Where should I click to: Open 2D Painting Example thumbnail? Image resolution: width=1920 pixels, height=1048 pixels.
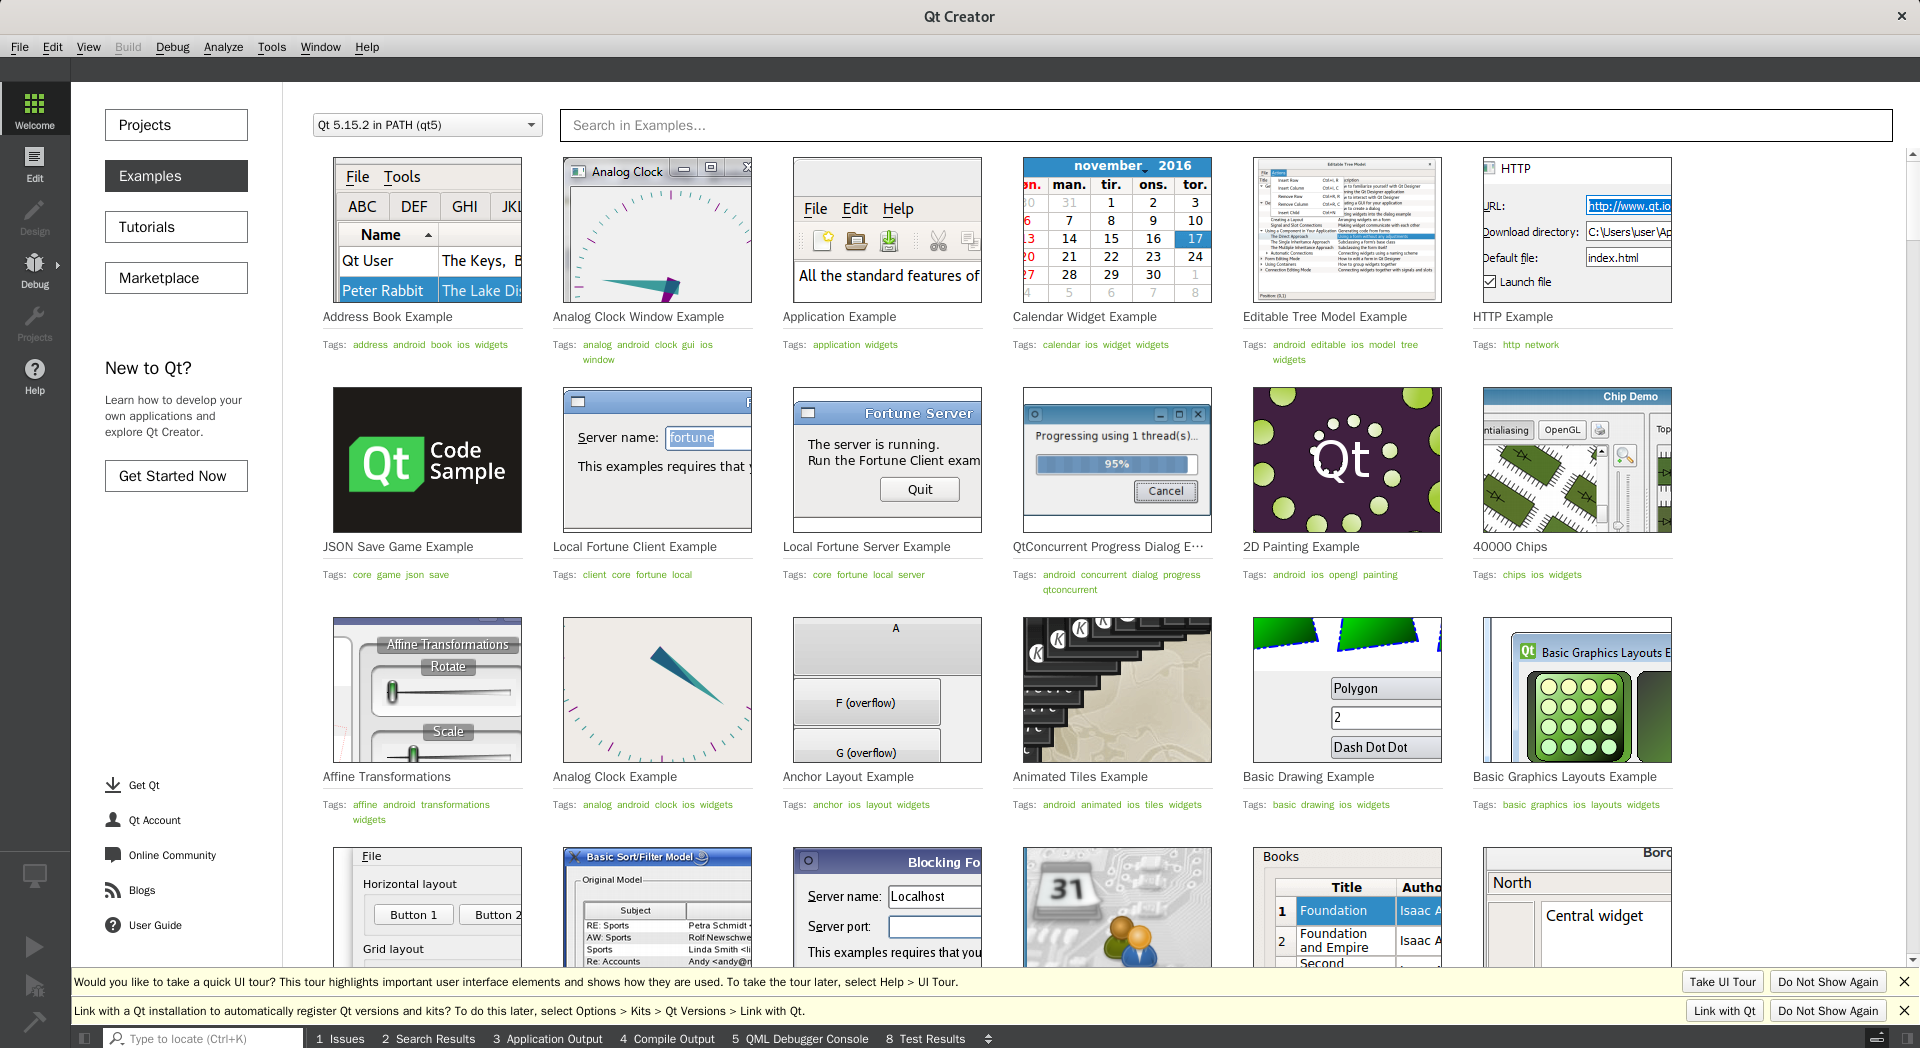[x=1347, y=460]
